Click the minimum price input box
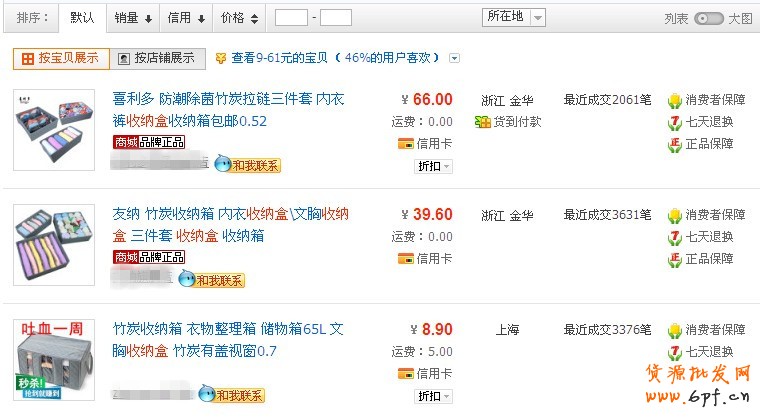This screenshot has width=760, height=418. coord(291,18)
